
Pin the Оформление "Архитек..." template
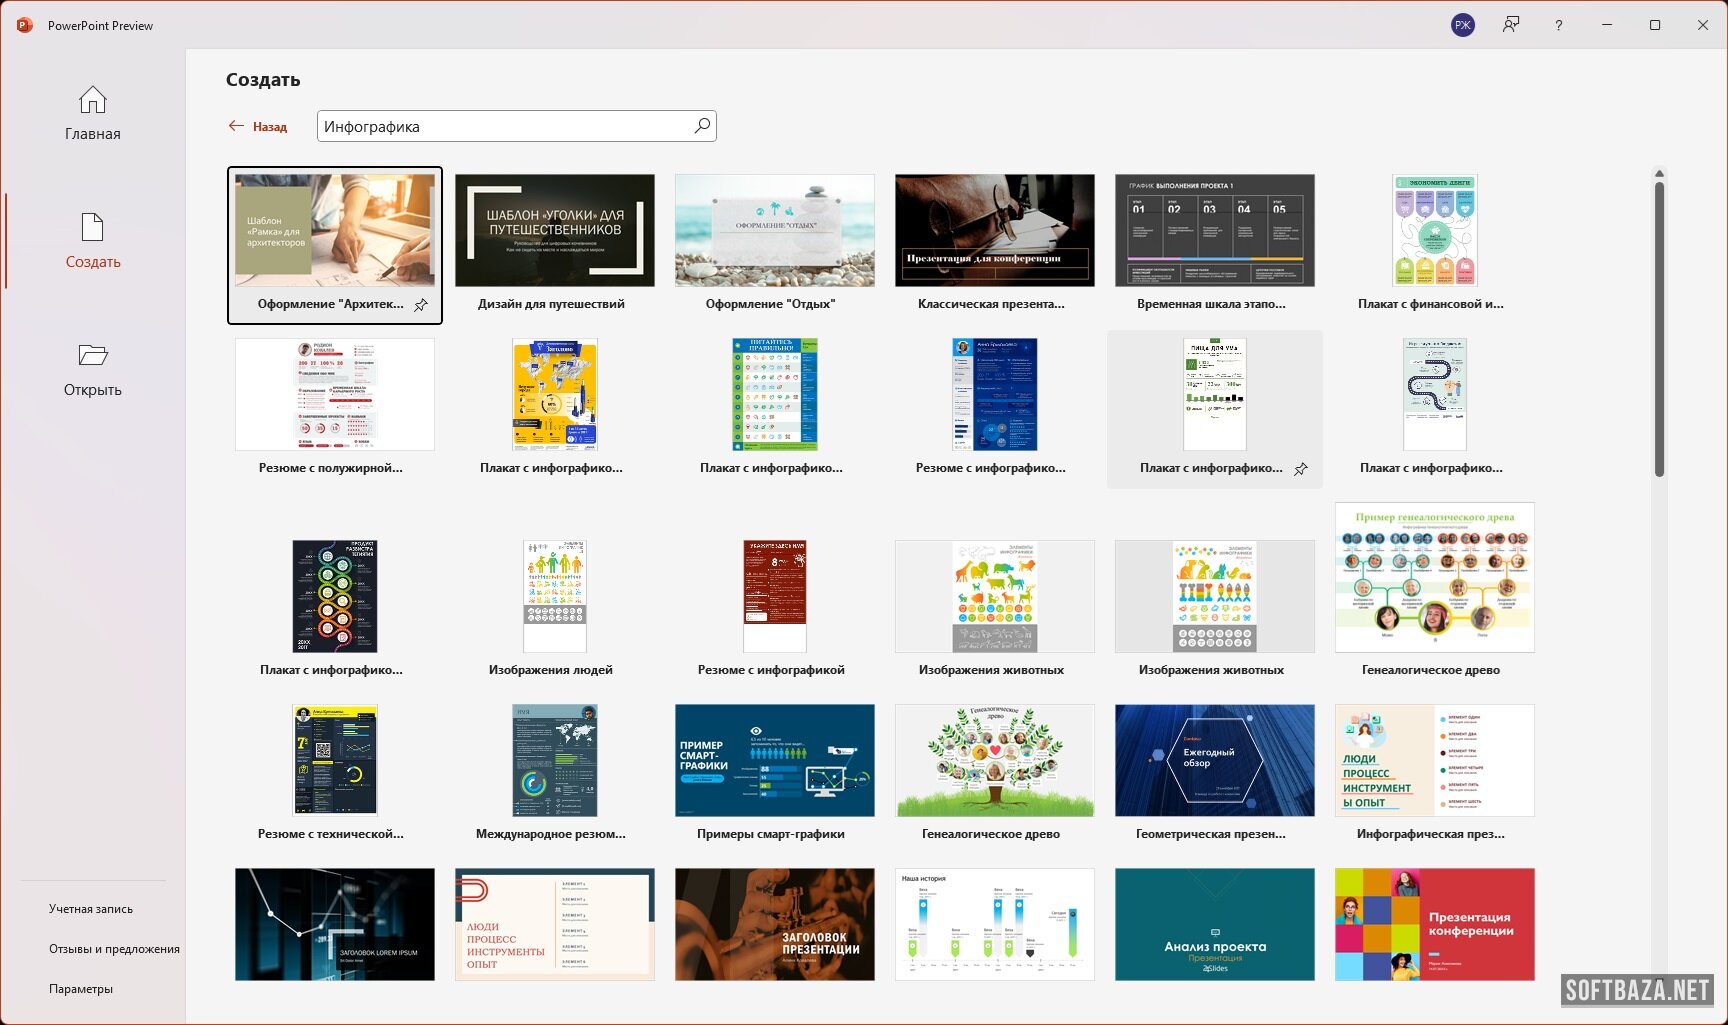click(421, 305)
